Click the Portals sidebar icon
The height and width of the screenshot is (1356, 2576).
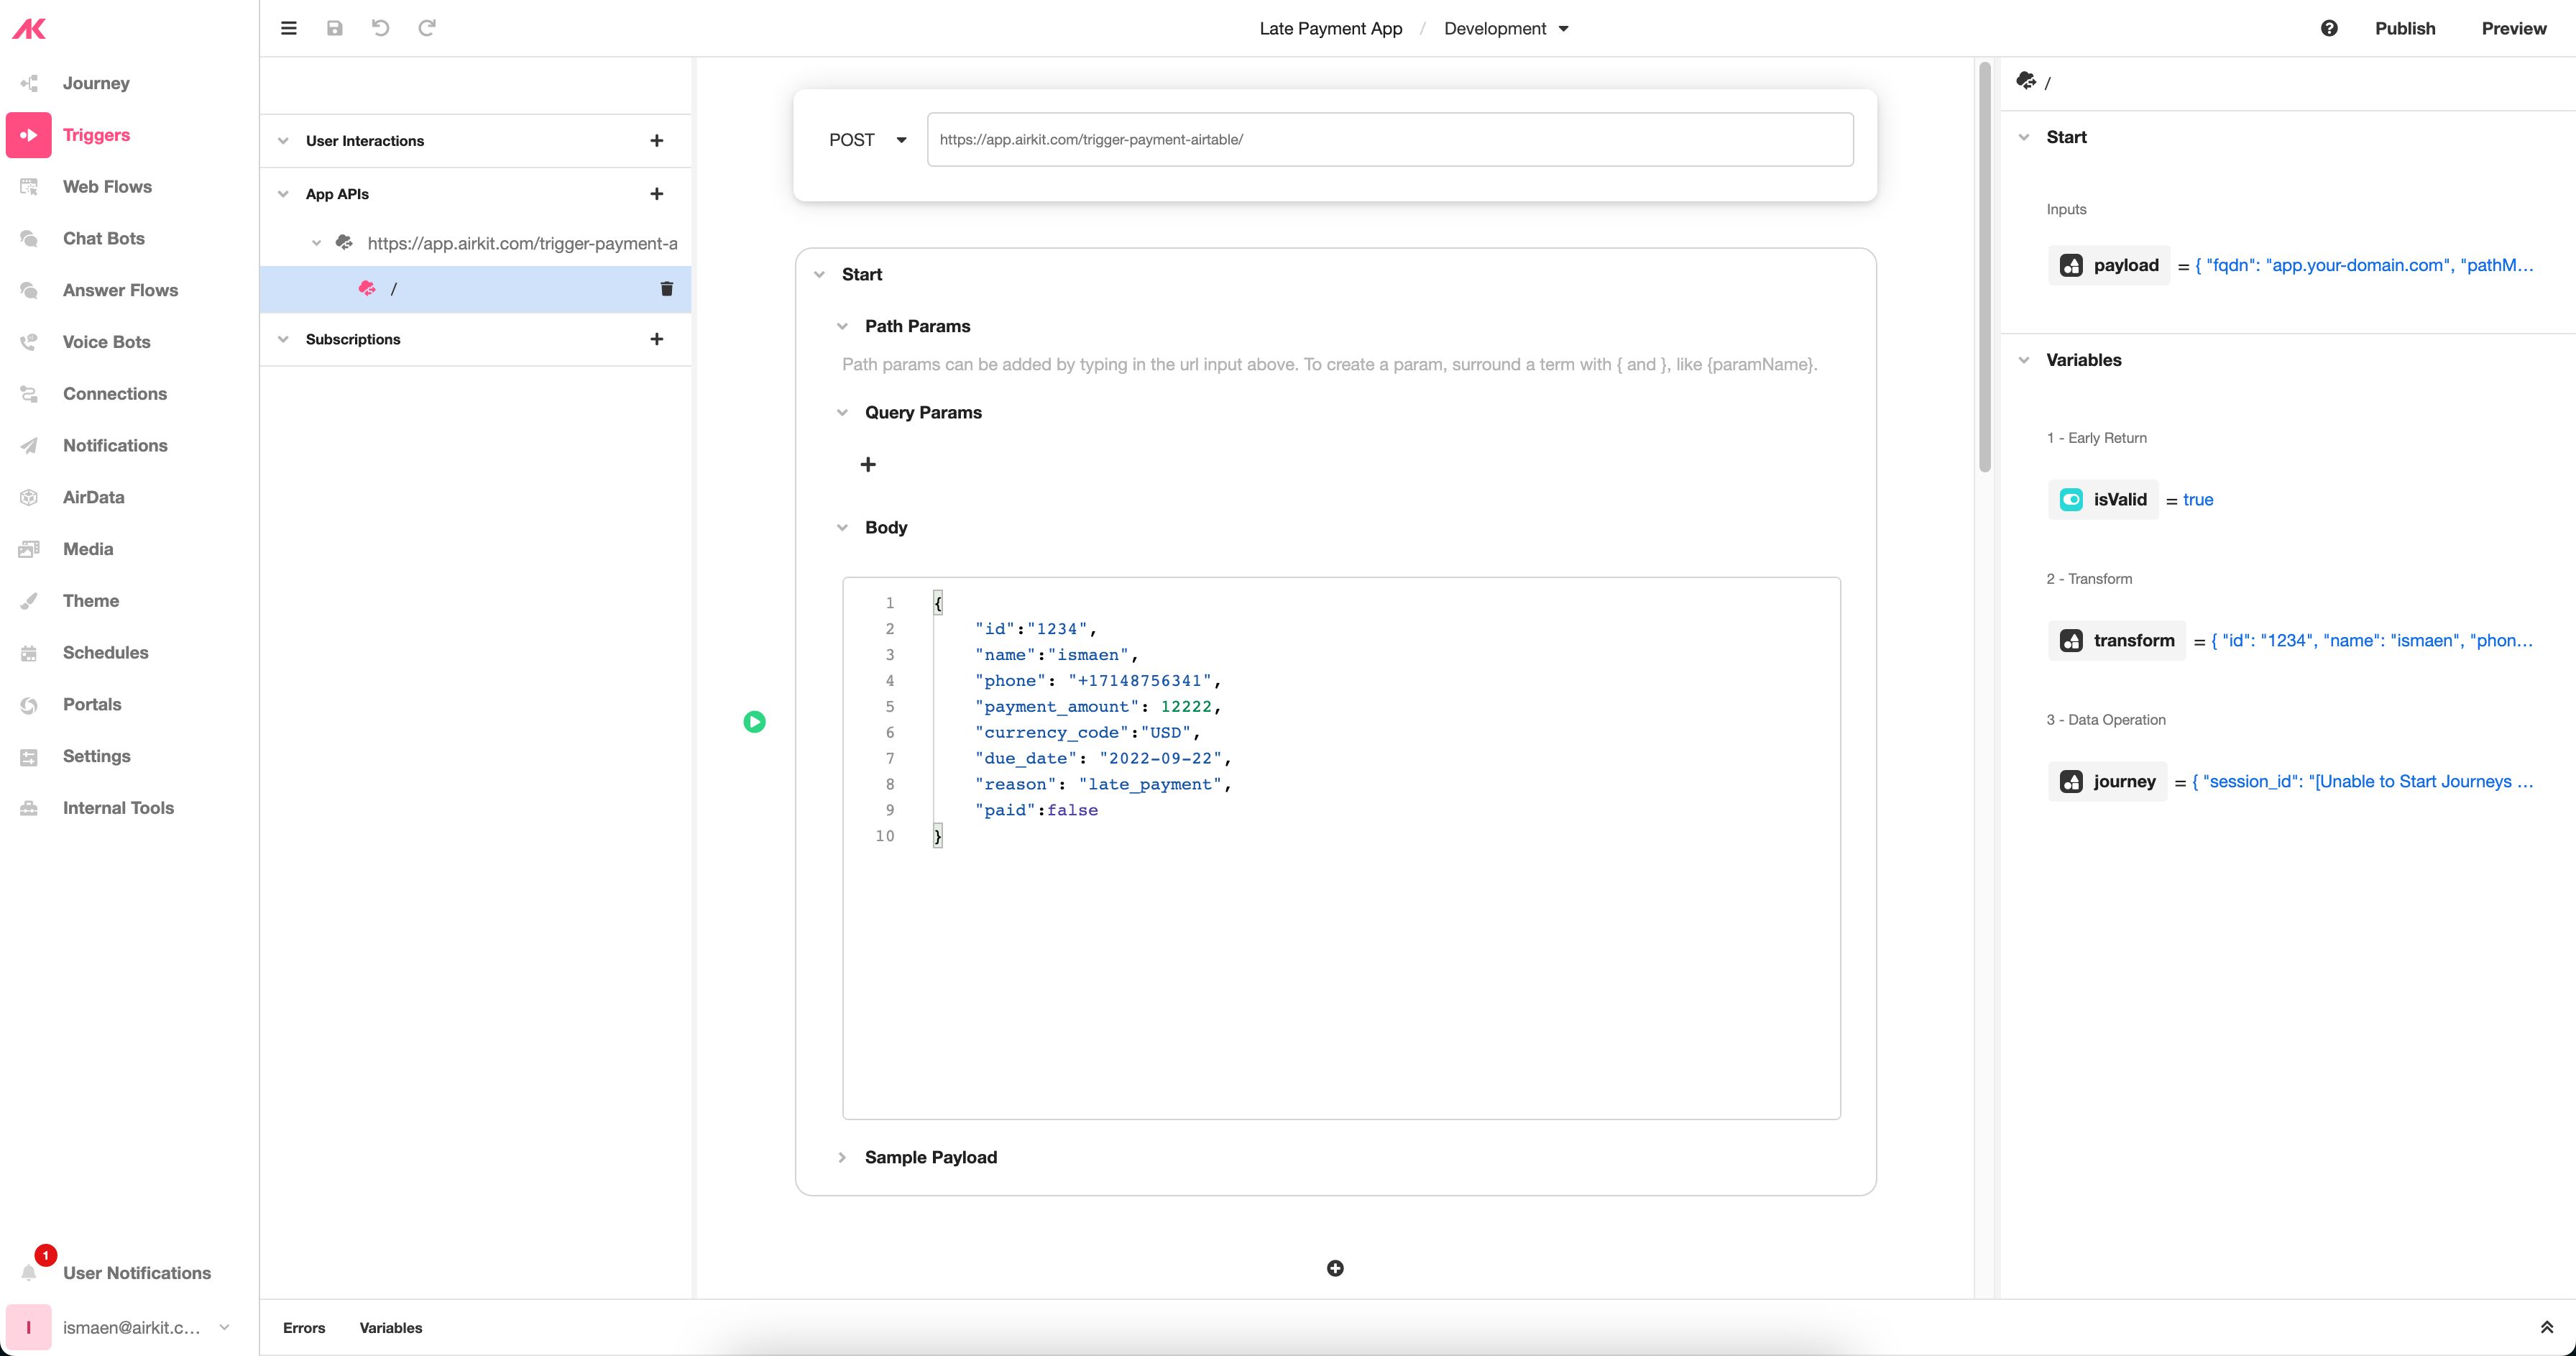pyautogui.click(x=29, y=705)
